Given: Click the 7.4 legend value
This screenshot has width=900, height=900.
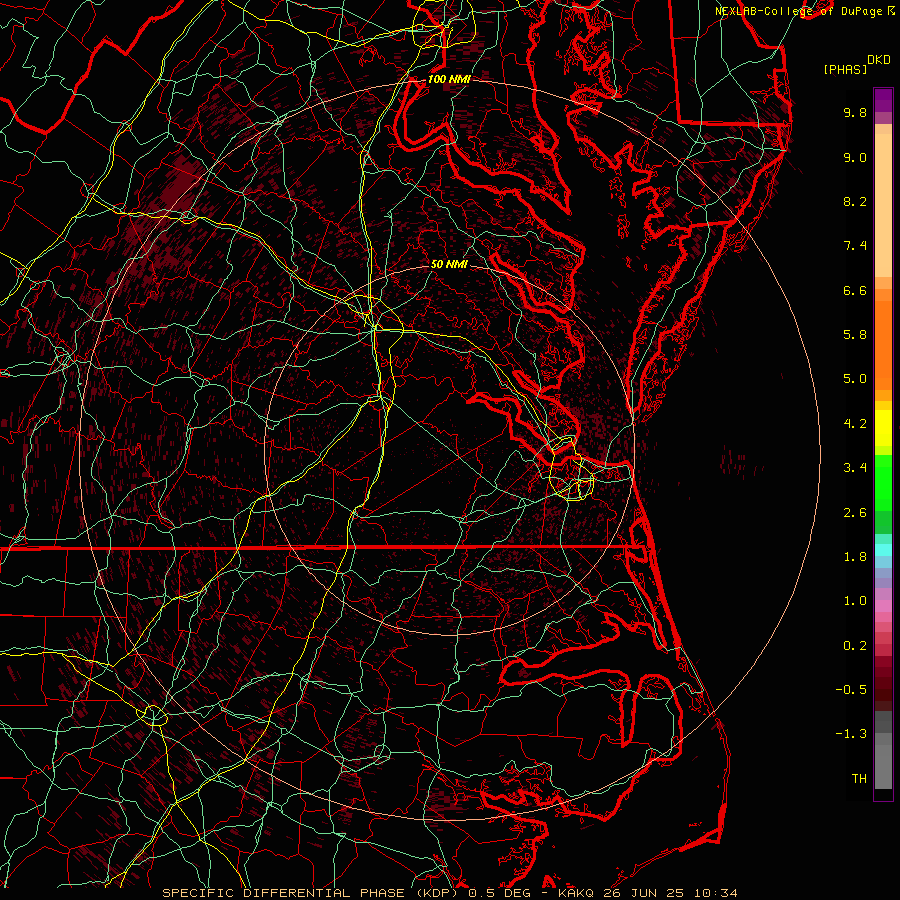Looking at the screenshot, I should coord(855,246).
